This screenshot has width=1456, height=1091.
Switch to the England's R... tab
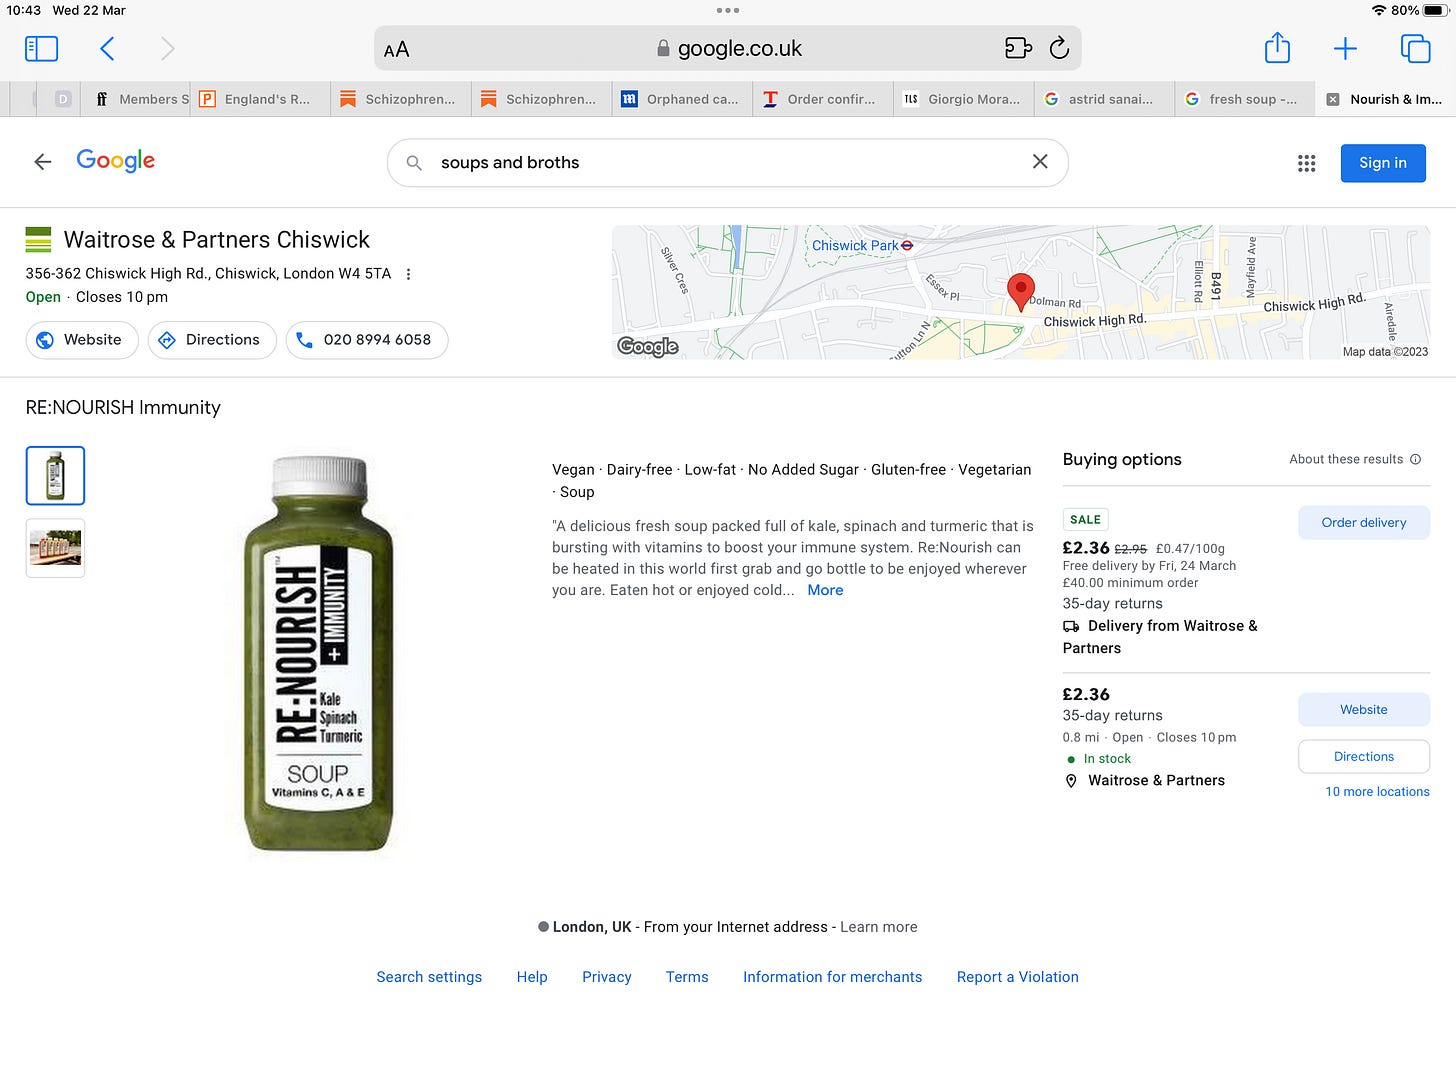pos(260,99)
